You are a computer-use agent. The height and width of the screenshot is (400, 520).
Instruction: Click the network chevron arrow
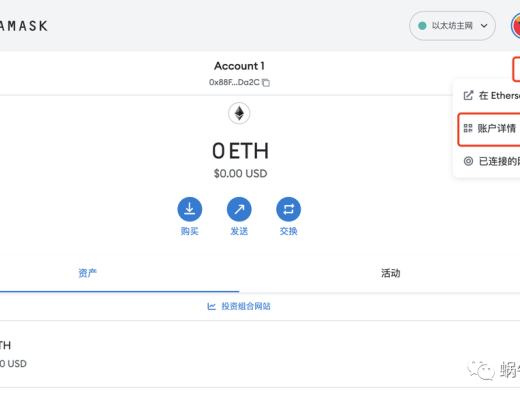coord(484,26)
